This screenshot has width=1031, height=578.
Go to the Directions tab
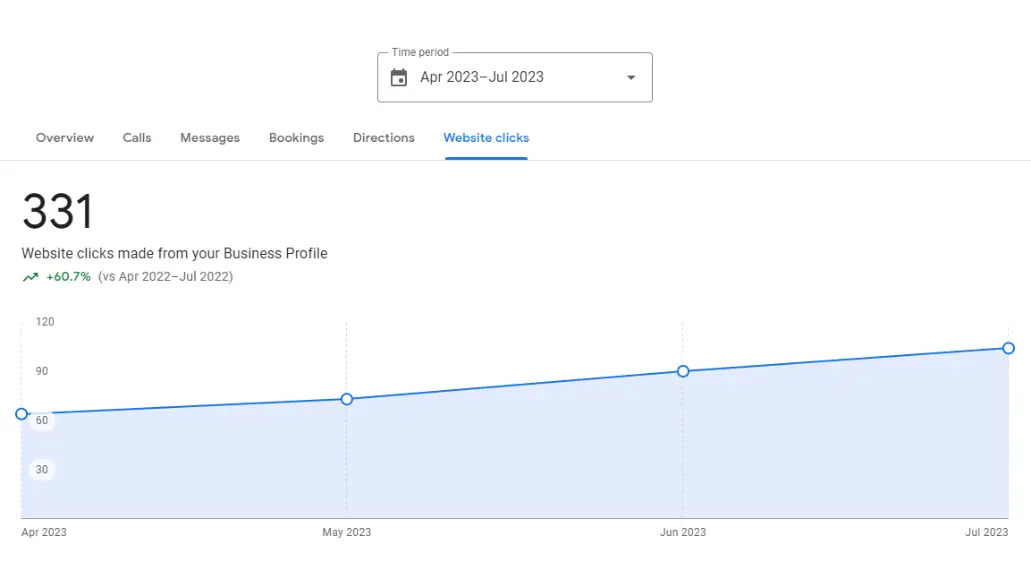(383, 138)
